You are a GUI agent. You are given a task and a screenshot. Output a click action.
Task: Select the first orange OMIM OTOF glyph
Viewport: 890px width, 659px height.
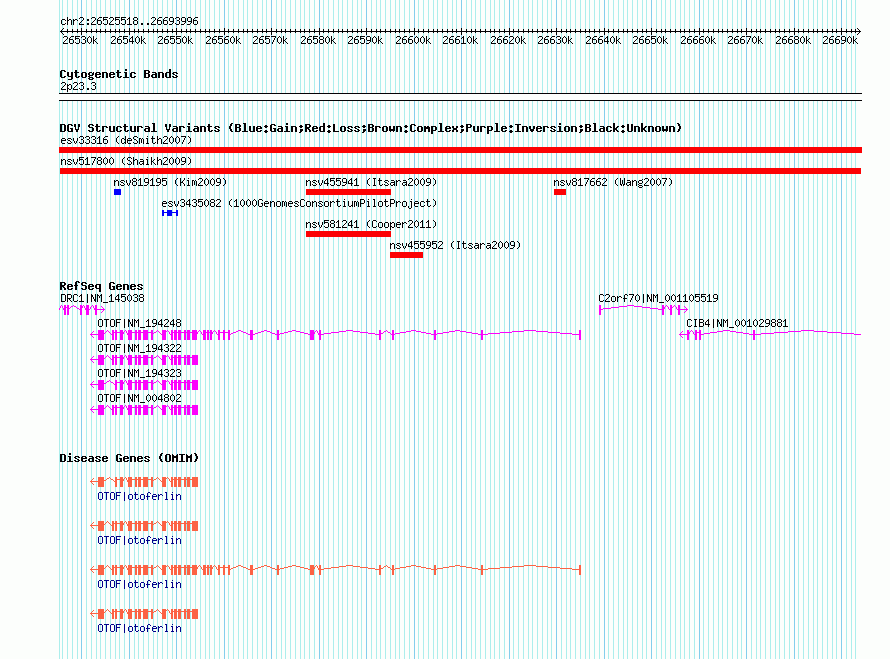[144, 482]
